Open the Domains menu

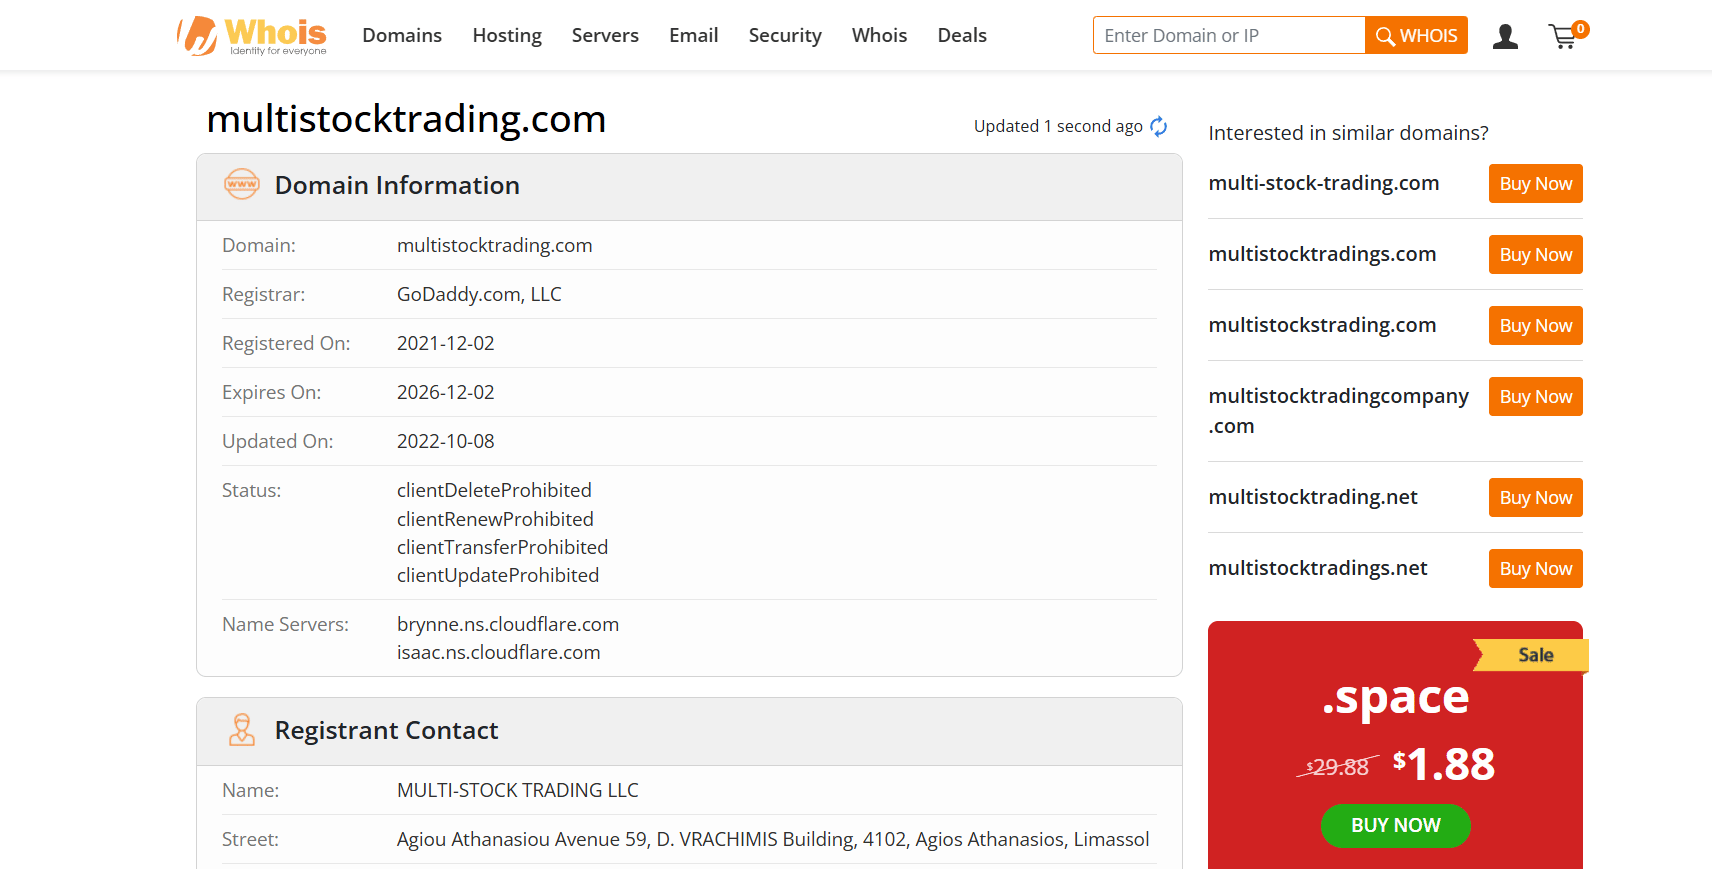tap(402, 35)
